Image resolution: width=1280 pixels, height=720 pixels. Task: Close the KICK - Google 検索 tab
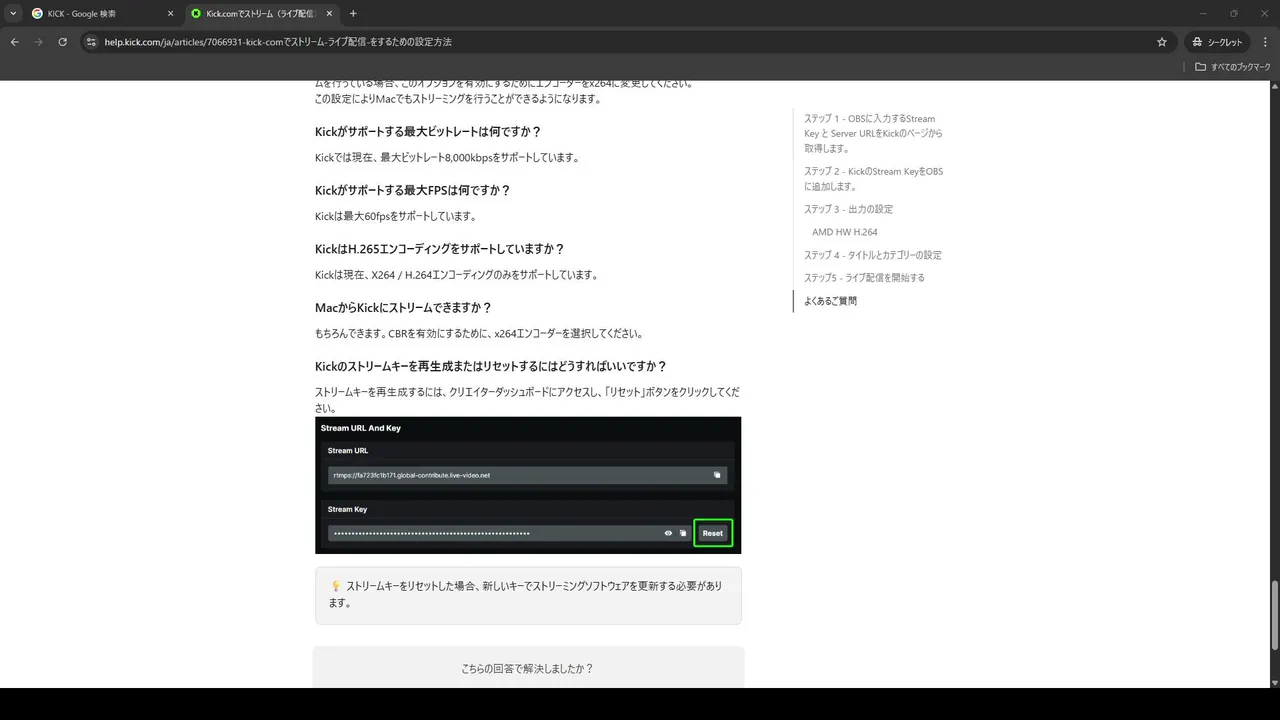(169, 13)
